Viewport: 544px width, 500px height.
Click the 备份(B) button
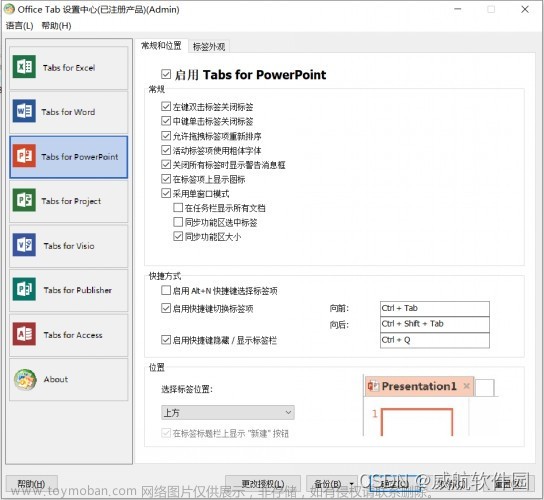pos(327,484)
